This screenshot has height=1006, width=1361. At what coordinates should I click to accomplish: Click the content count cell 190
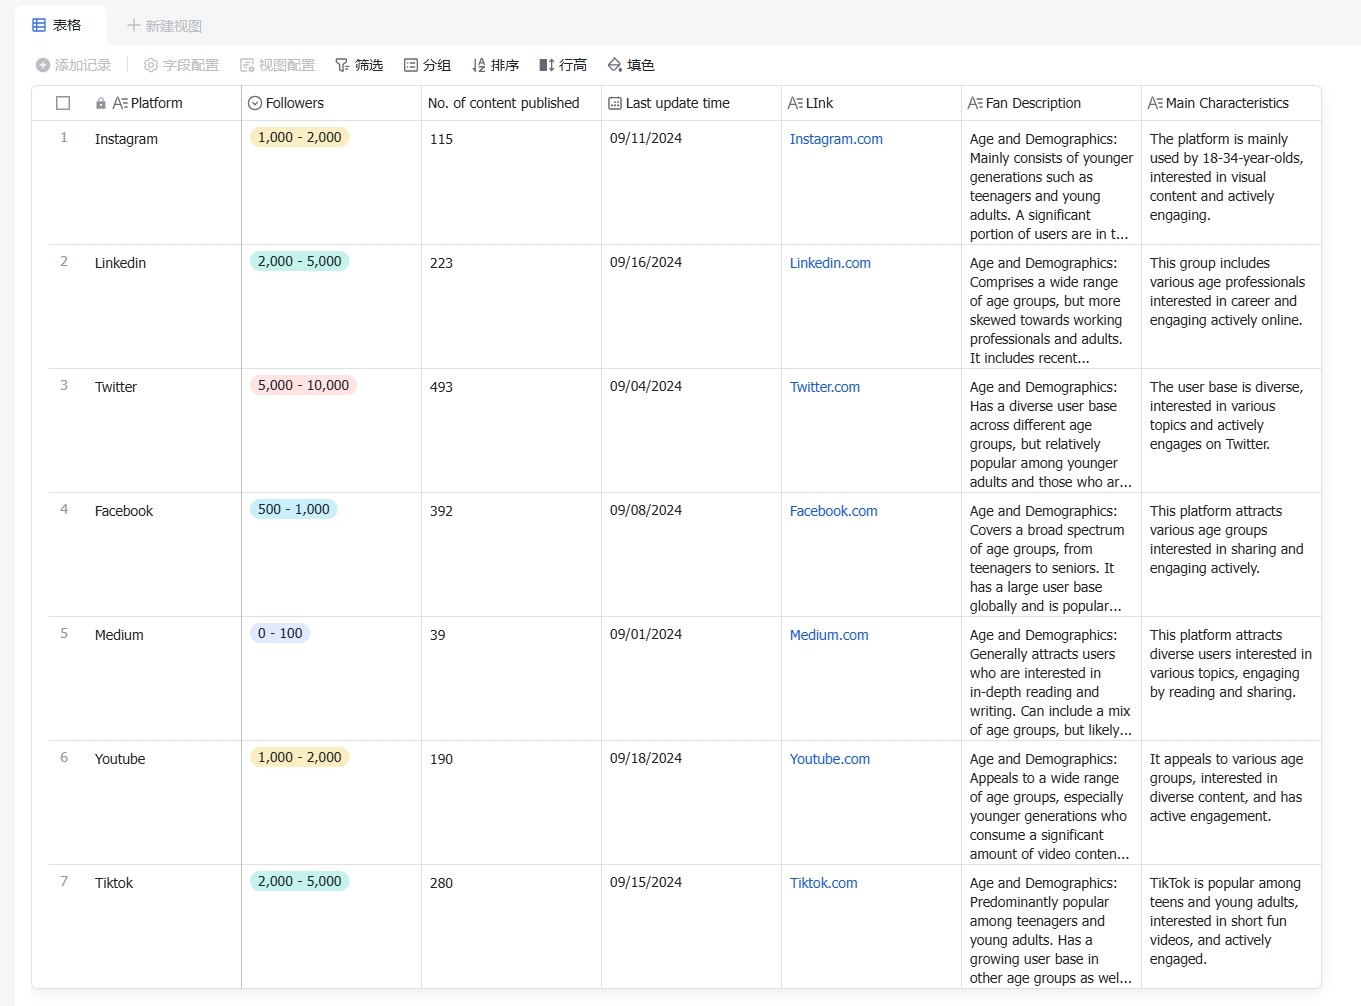(511, 802)
